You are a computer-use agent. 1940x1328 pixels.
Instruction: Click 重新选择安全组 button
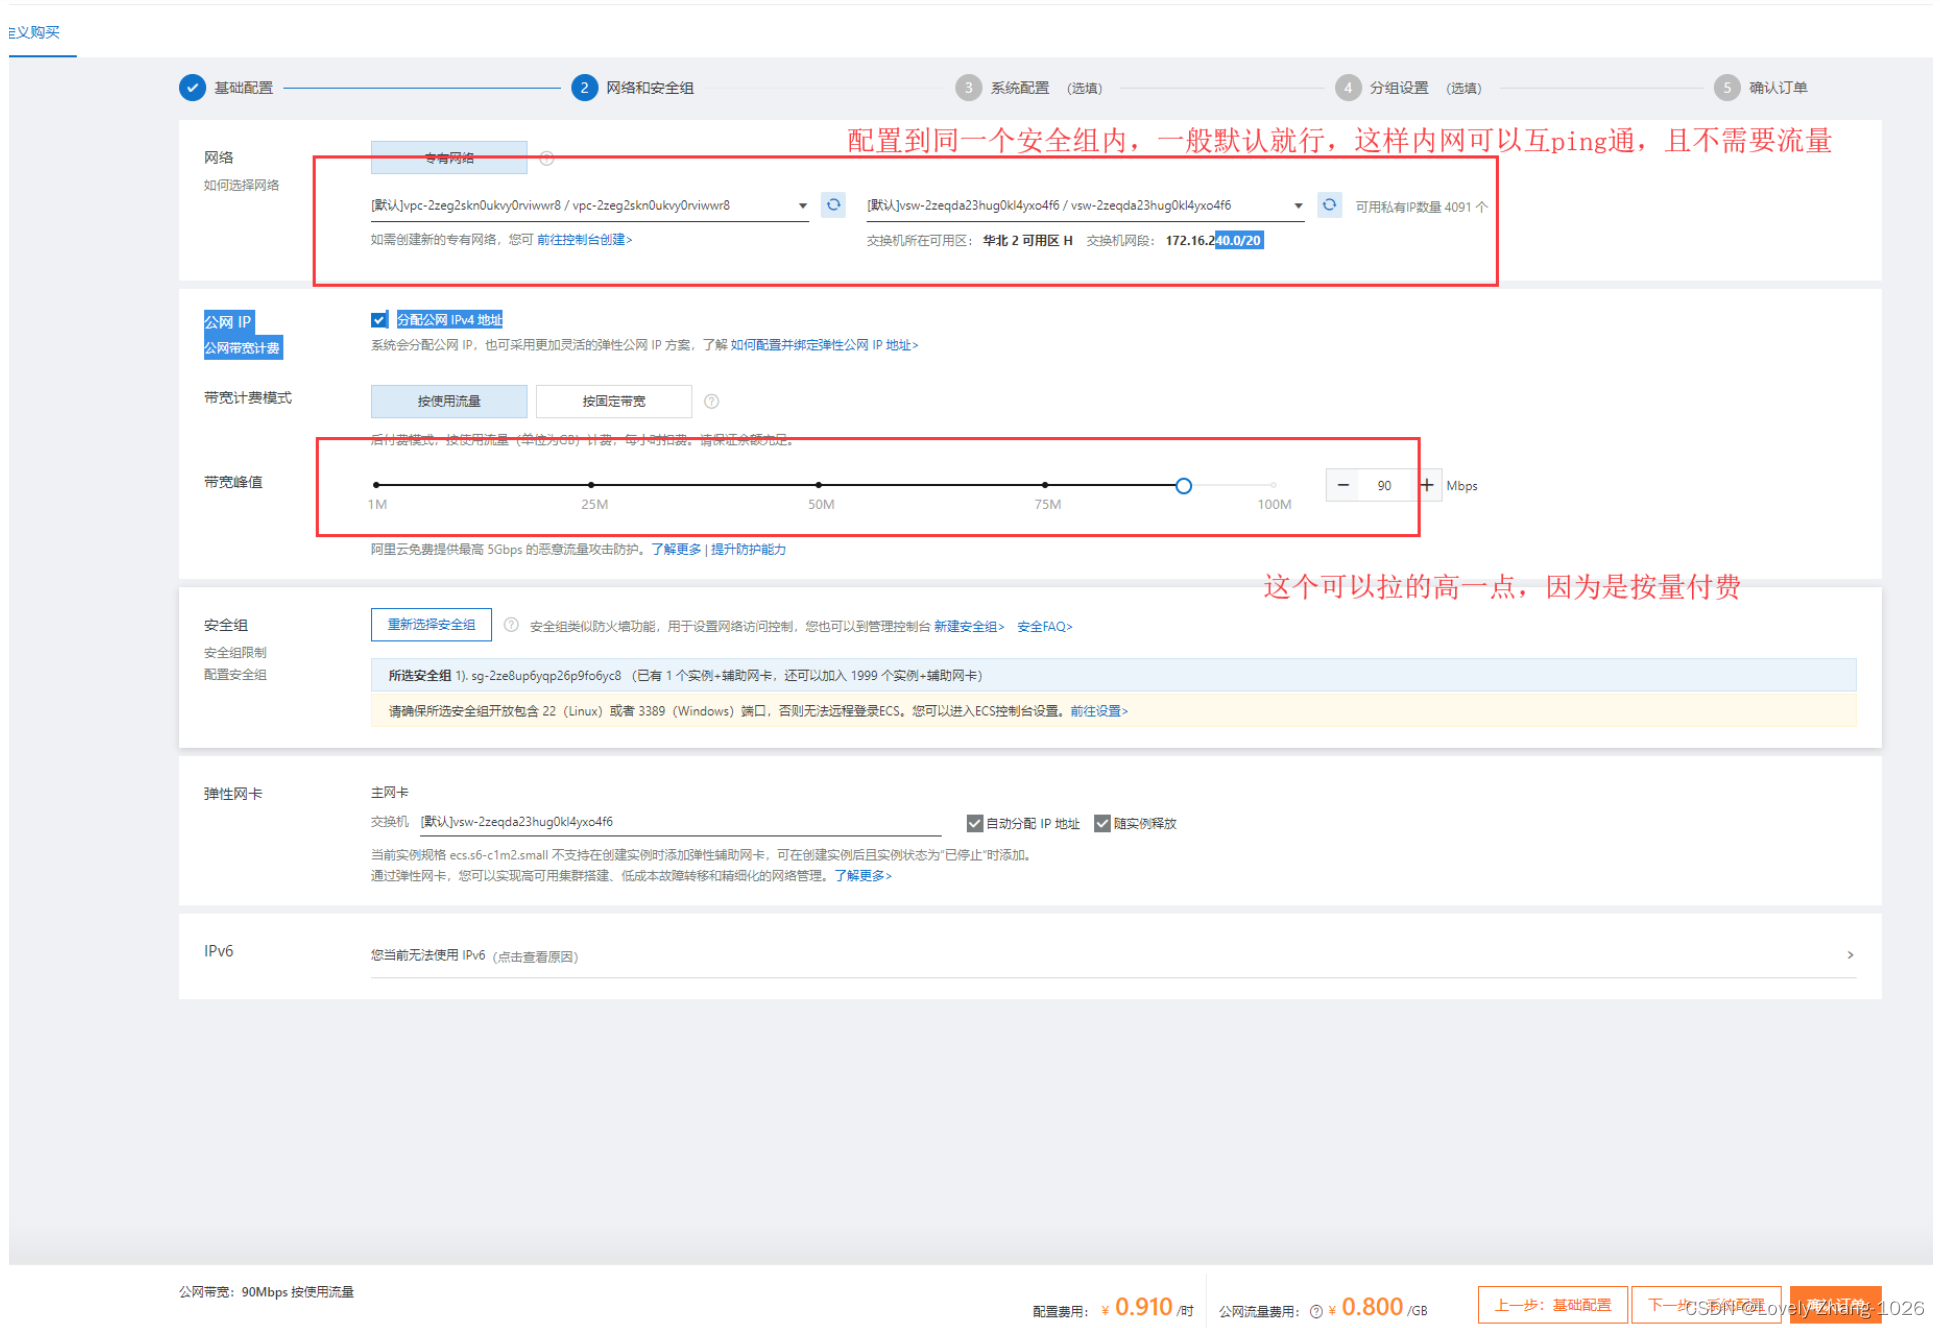coord(431,625)
